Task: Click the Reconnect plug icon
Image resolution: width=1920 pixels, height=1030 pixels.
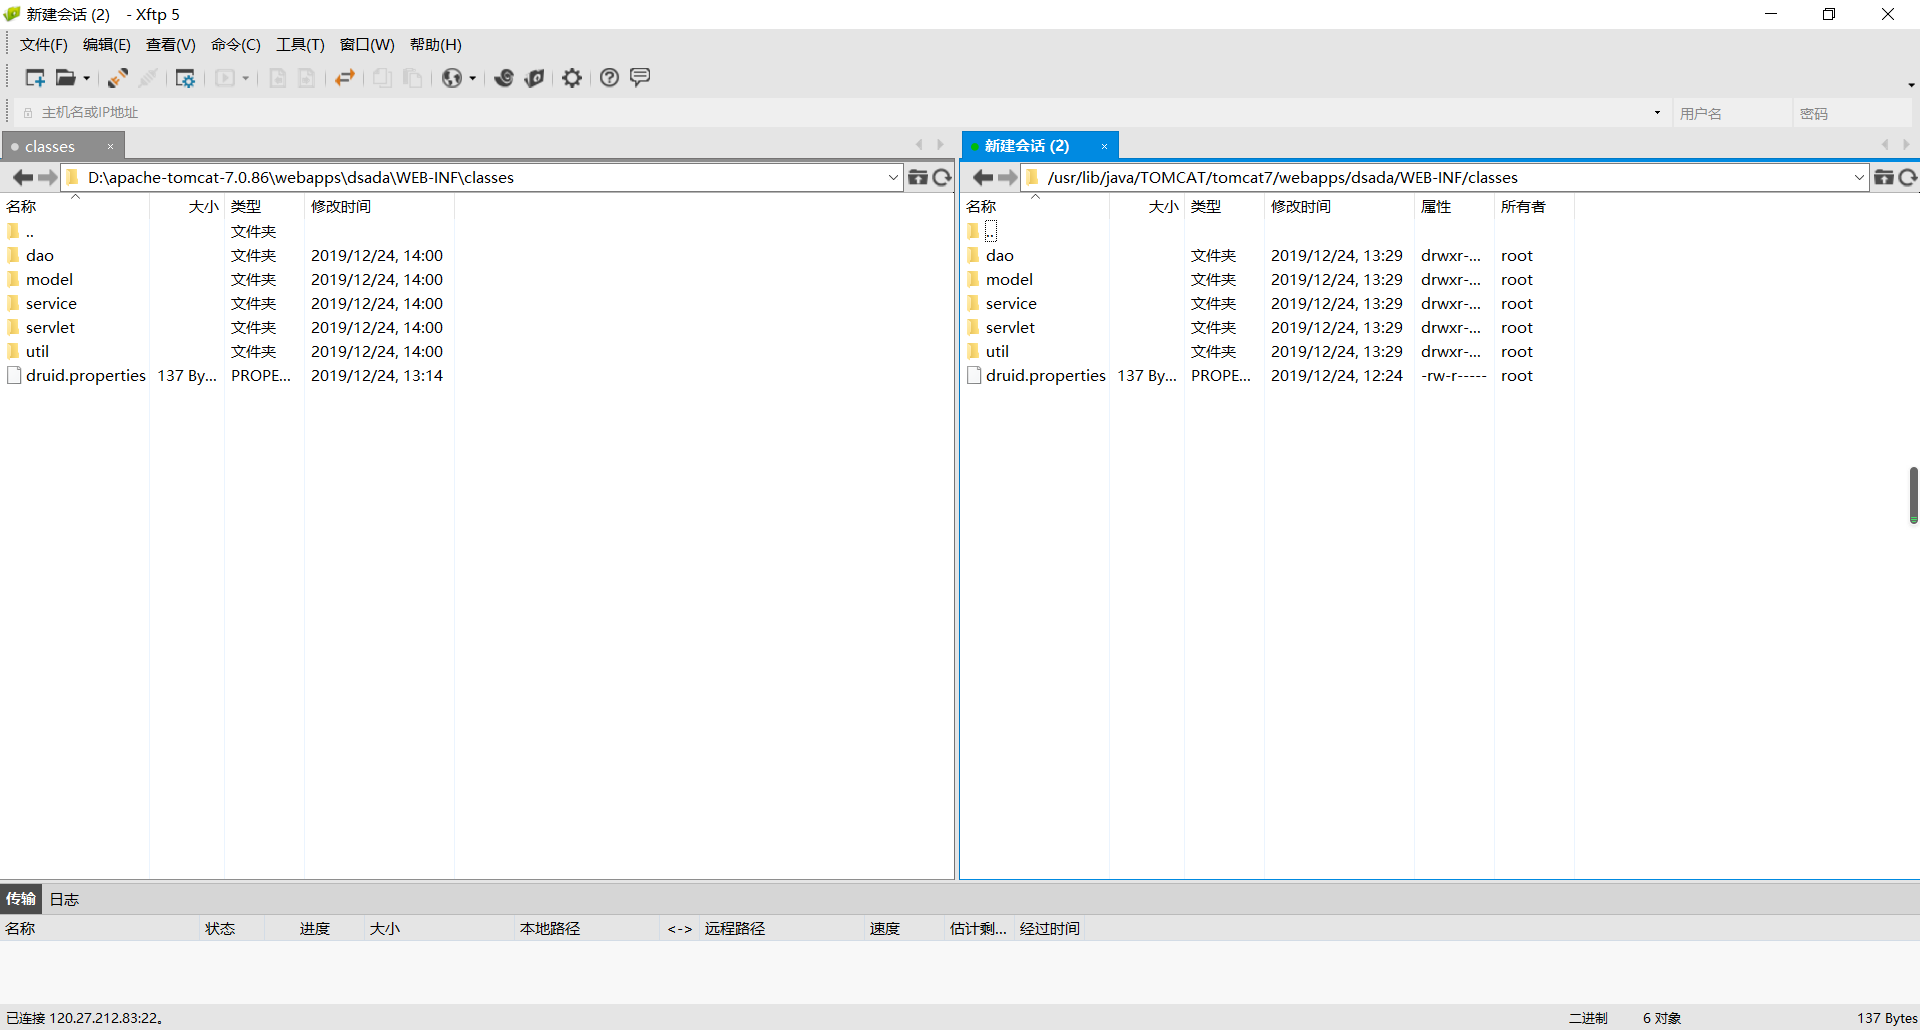Action: point(118,78)
